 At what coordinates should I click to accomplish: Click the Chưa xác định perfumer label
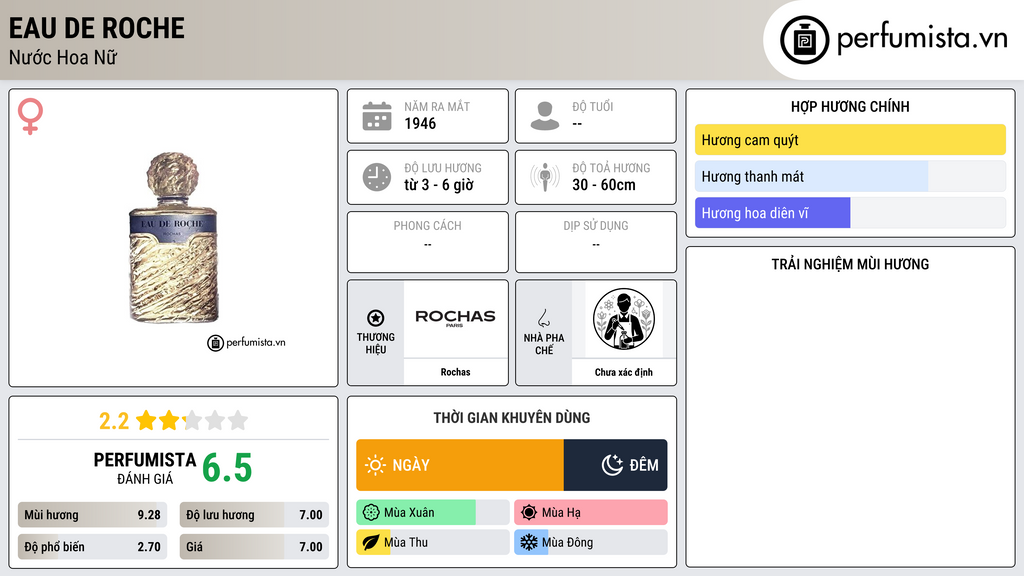[x=624, y=372]
